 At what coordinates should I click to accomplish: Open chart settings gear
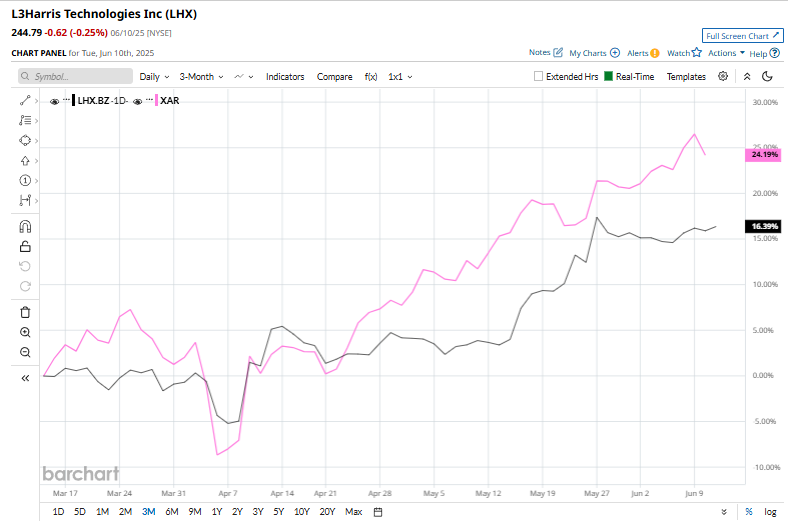pyautogui.click(x=723, y=76)
